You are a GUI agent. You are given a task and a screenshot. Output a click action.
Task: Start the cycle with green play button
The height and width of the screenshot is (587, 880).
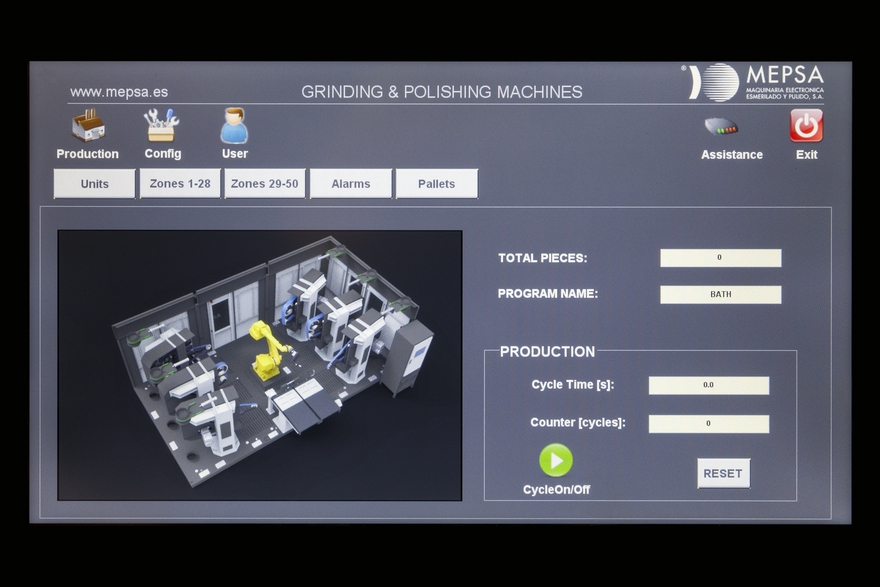[x=556, y=460]
